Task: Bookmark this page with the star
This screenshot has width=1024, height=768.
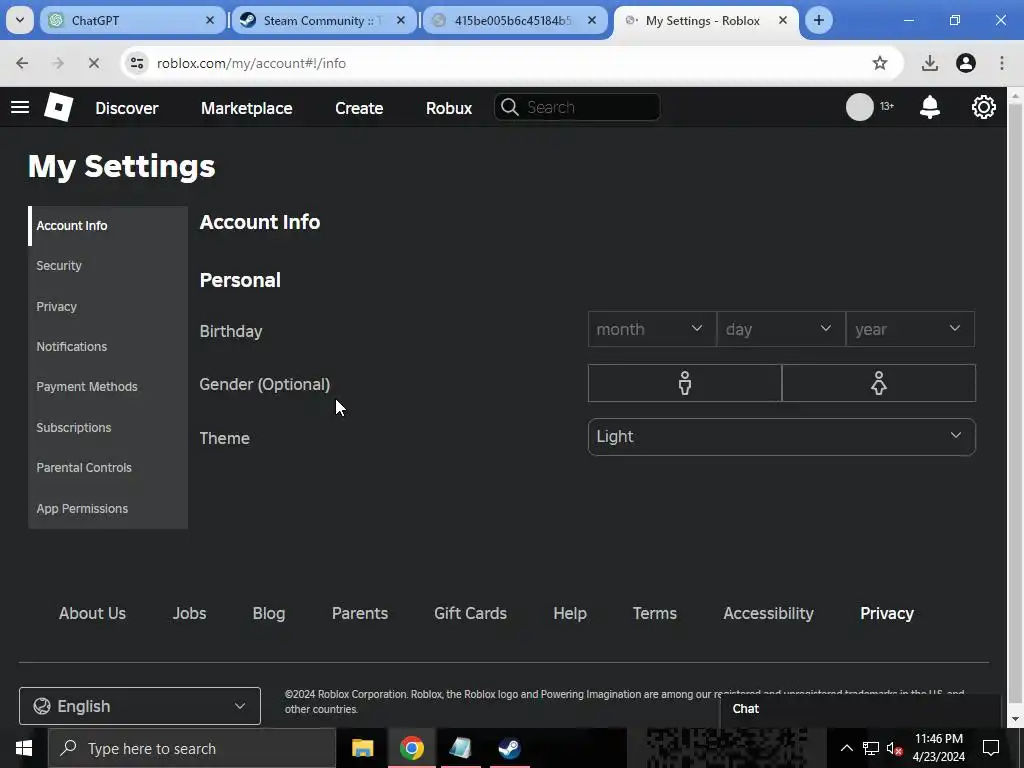Action: (880, 63)
